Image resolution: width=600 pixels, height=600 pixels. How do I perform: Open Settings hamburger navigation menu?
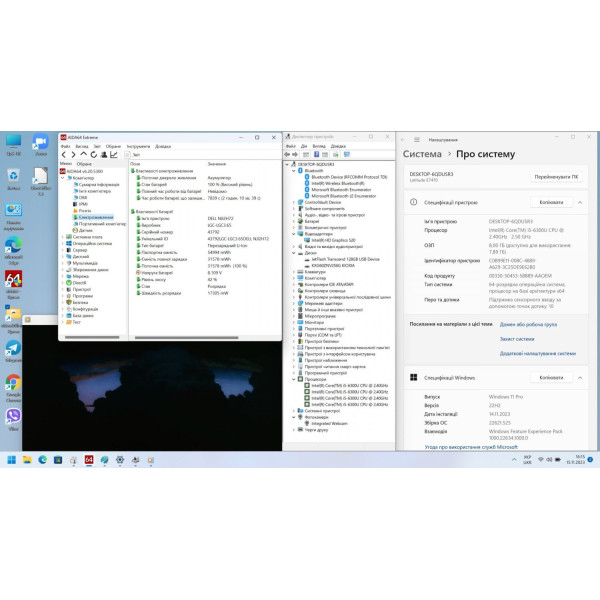click(417, 140)
